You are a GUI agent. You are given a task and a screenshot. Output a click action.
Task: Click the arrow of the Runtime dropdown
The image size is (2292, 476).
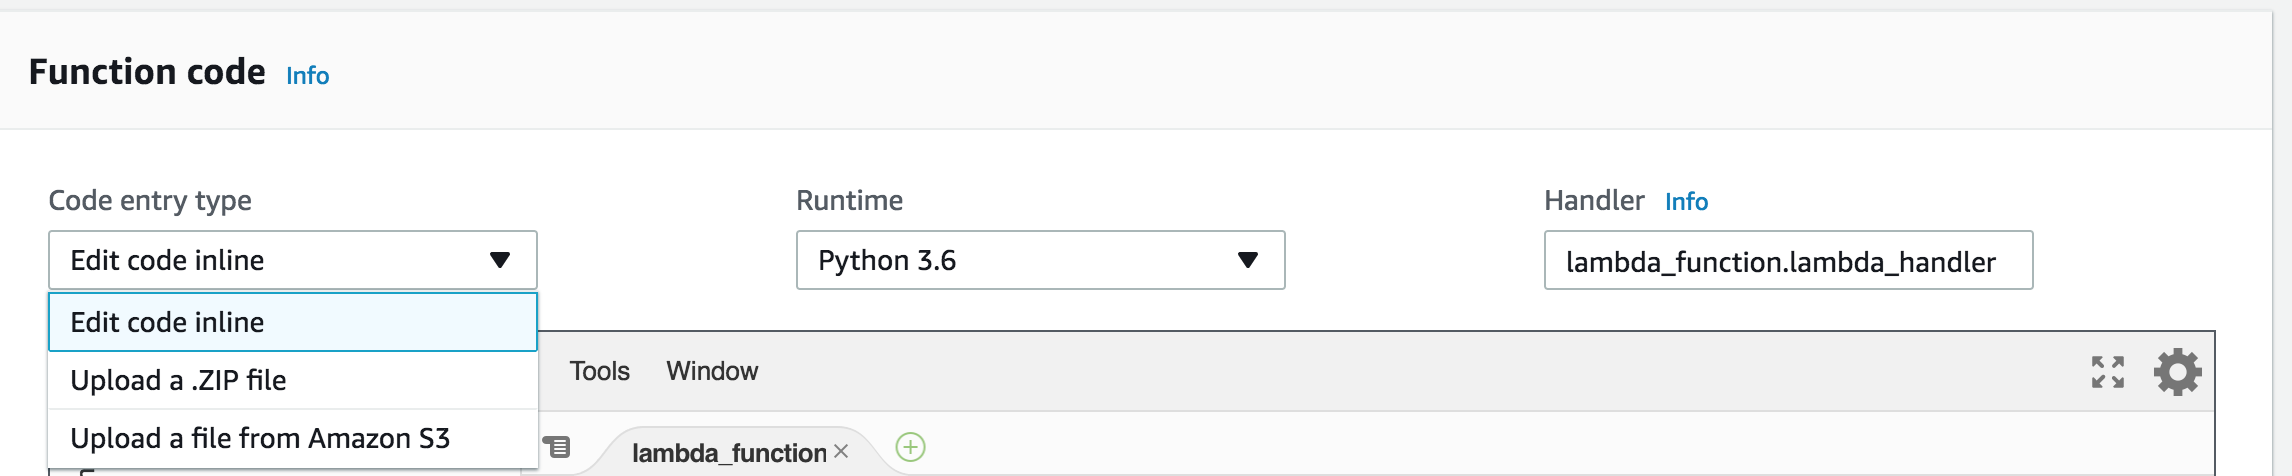pyautogui.click(x=1248, y=260)
